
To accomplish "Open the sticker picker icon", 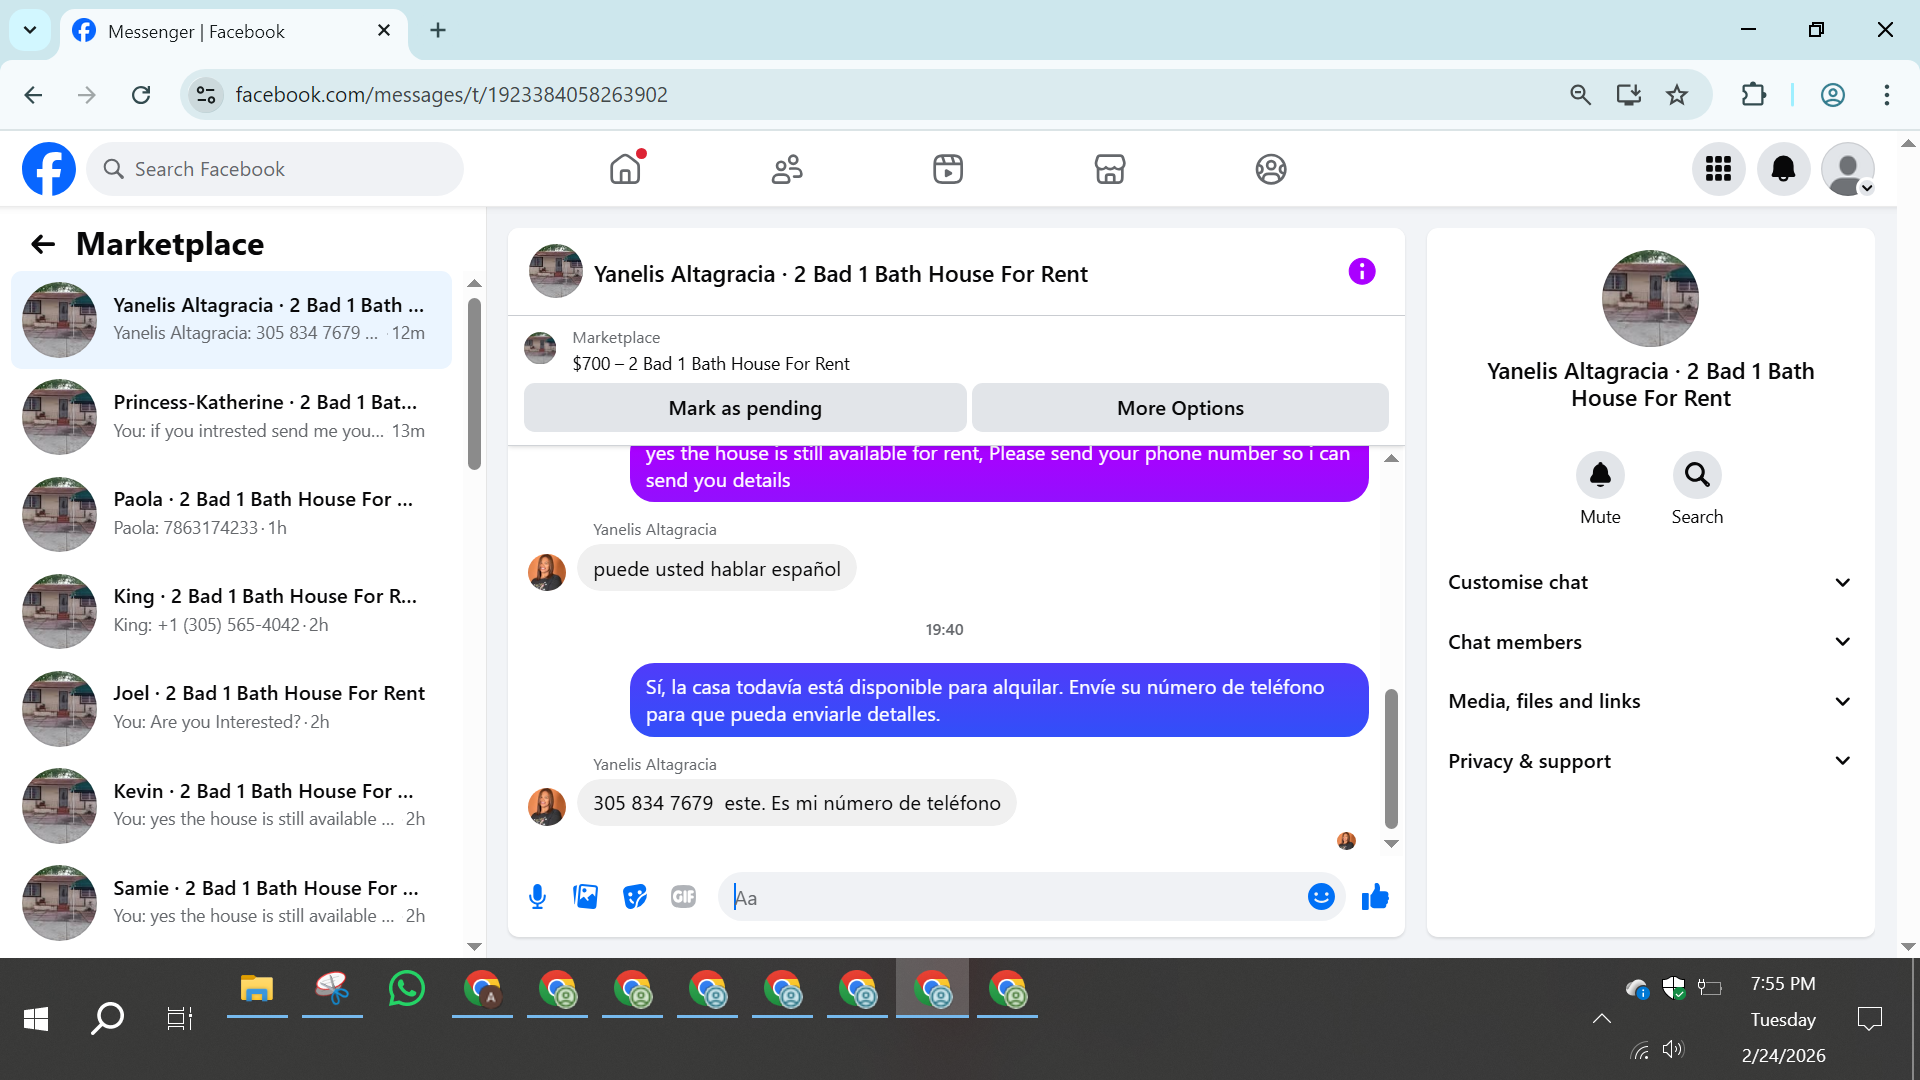I will [635, 897].
